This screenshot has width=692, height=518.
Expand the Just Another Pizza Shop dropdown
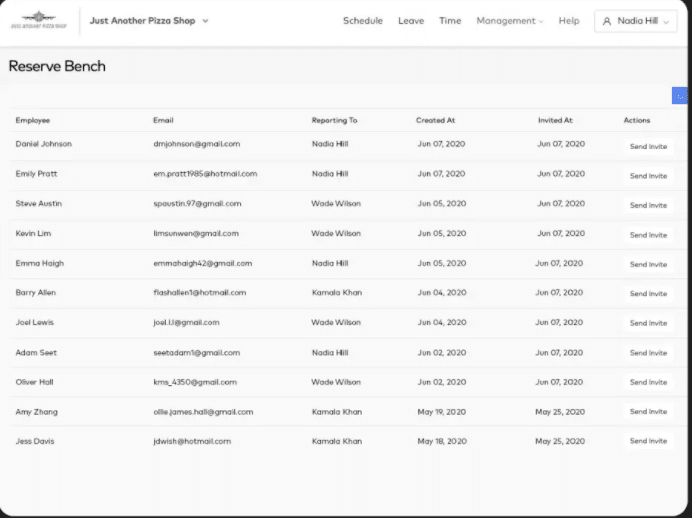tap(205, 21)
